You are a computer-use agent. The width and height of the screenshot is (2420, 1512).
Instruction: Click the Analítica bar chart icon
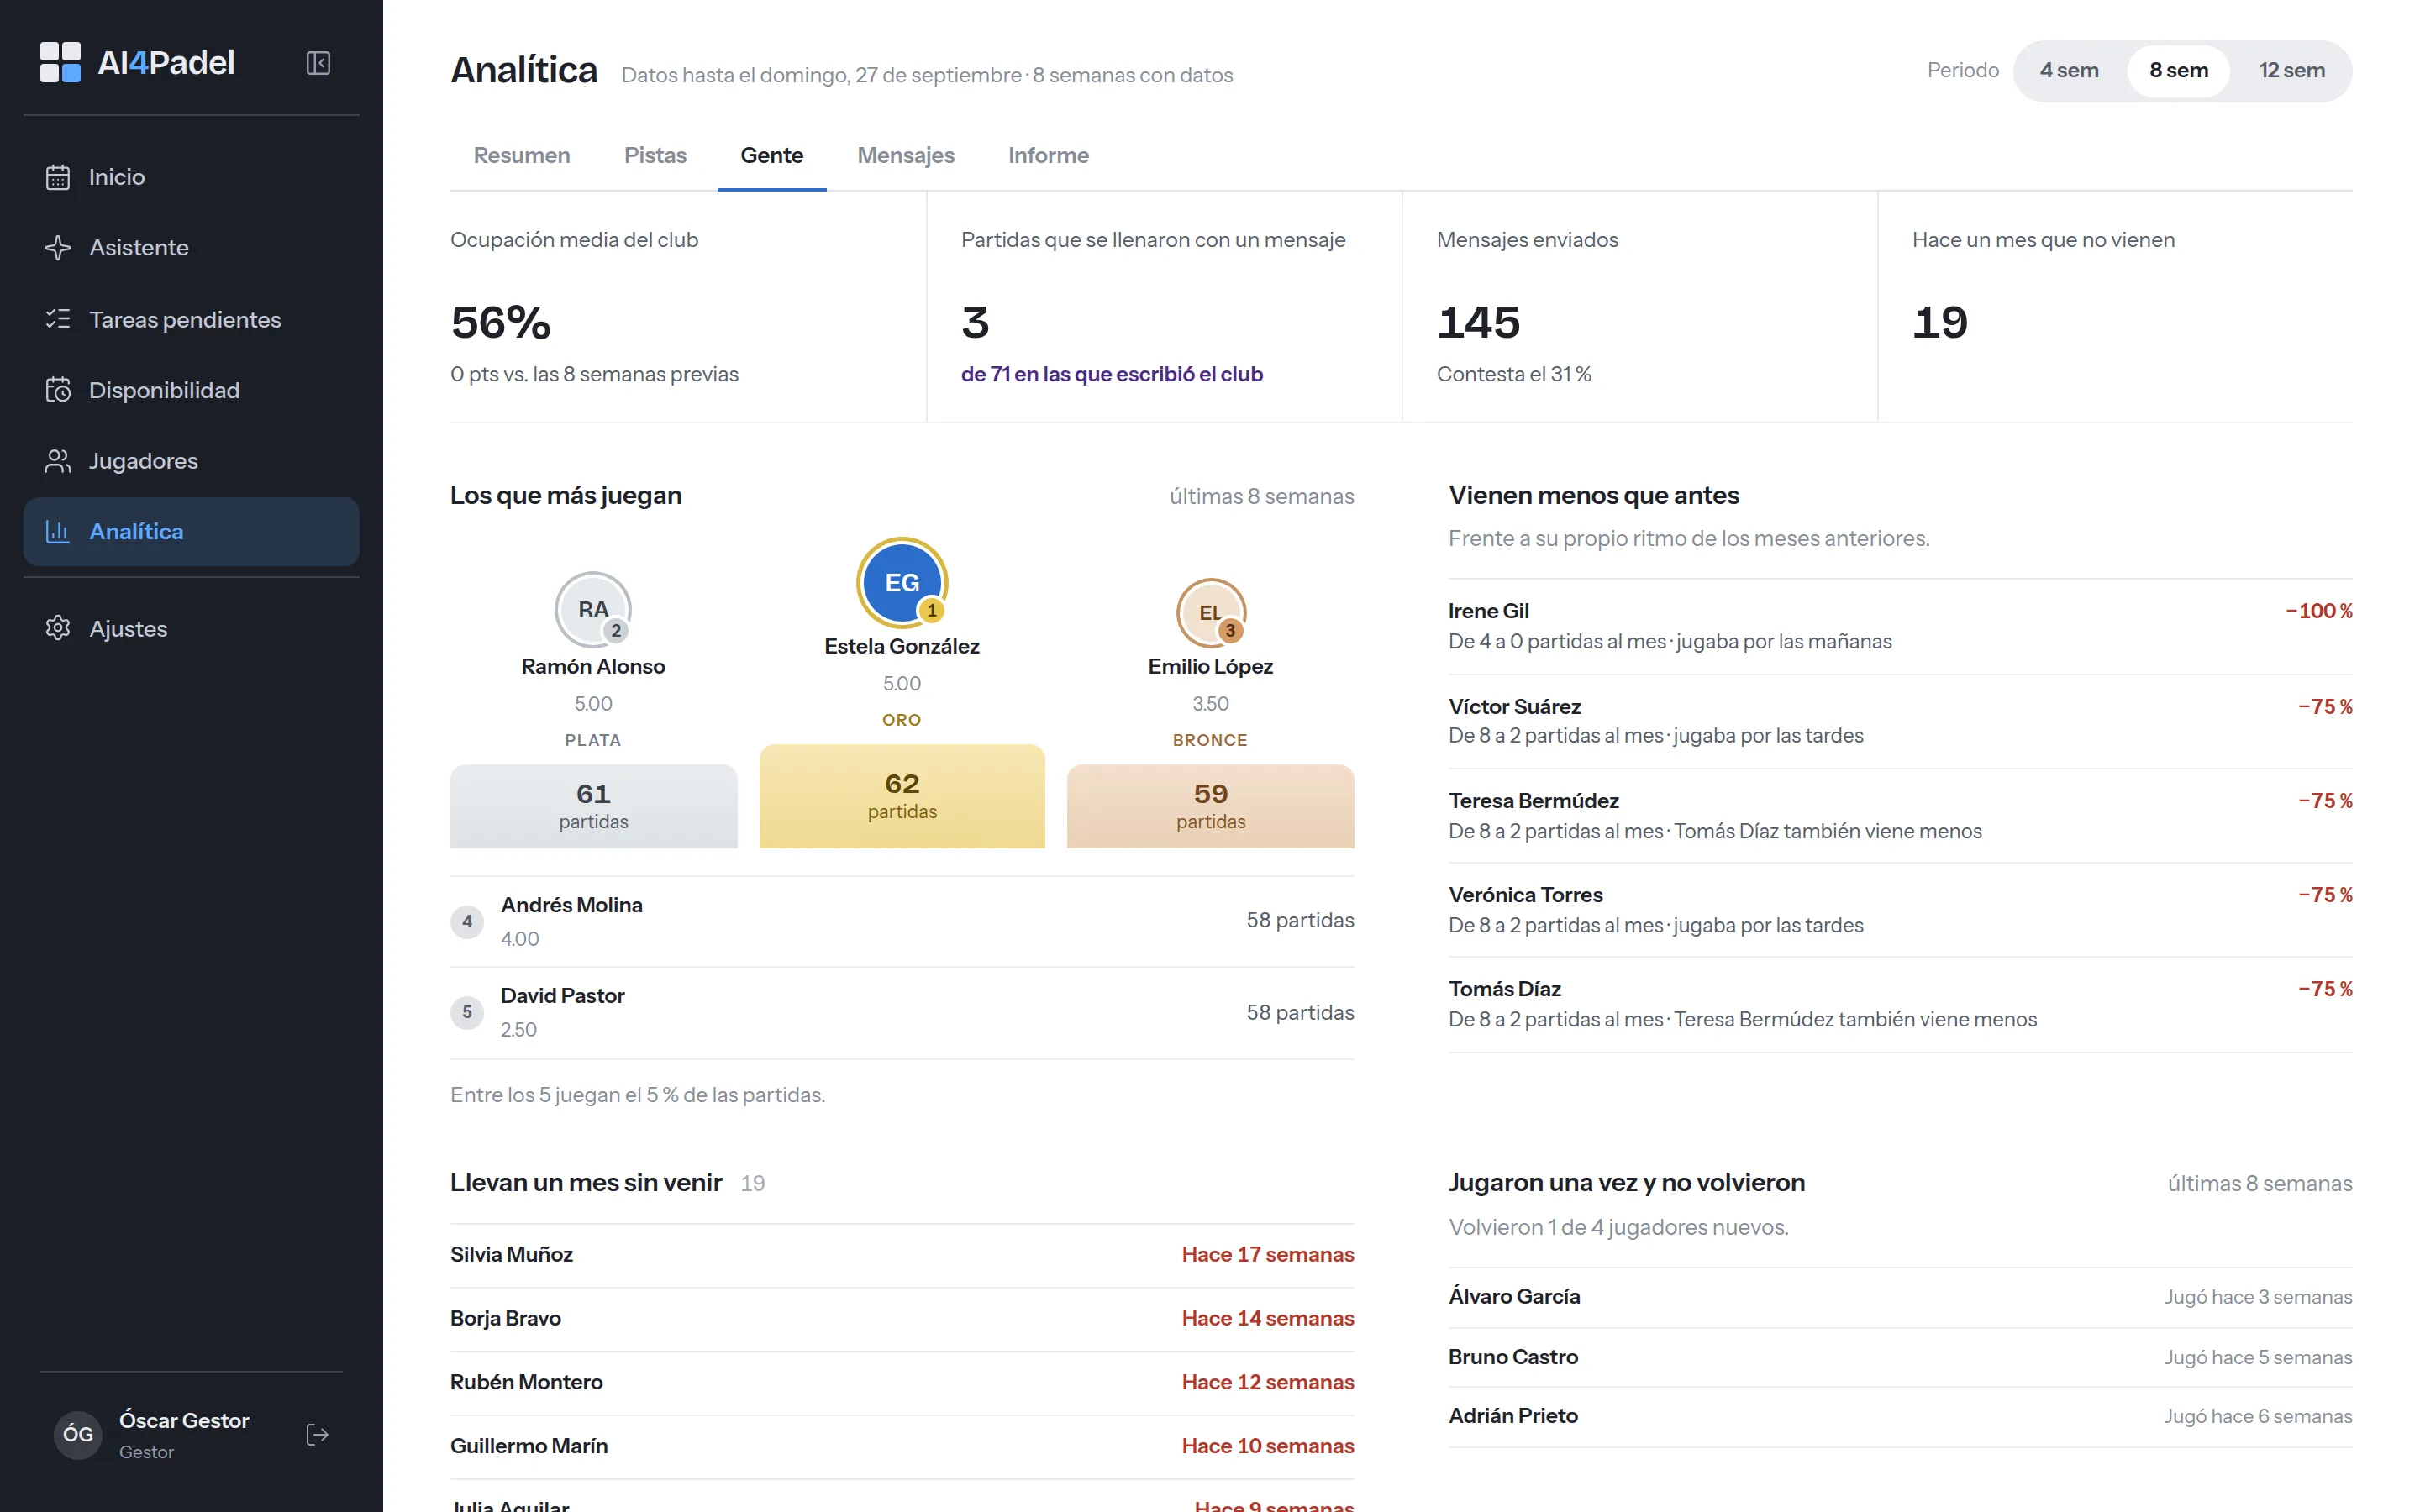pyautogui.click(x=58, y=531)
